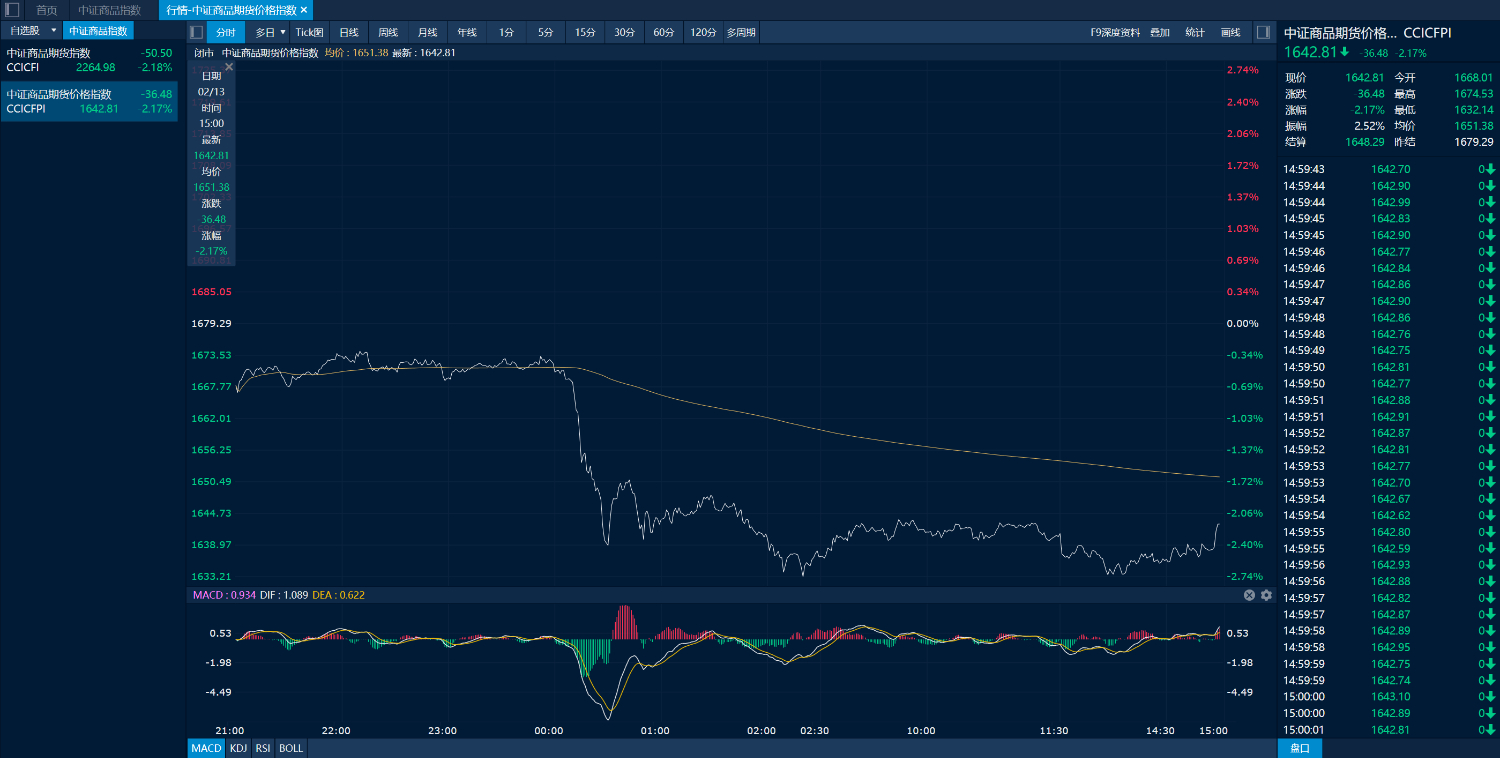Open the 中证商品指数 top tab
The height and width of the screenshot is (758, 1500).
click(x=110, y=10)
